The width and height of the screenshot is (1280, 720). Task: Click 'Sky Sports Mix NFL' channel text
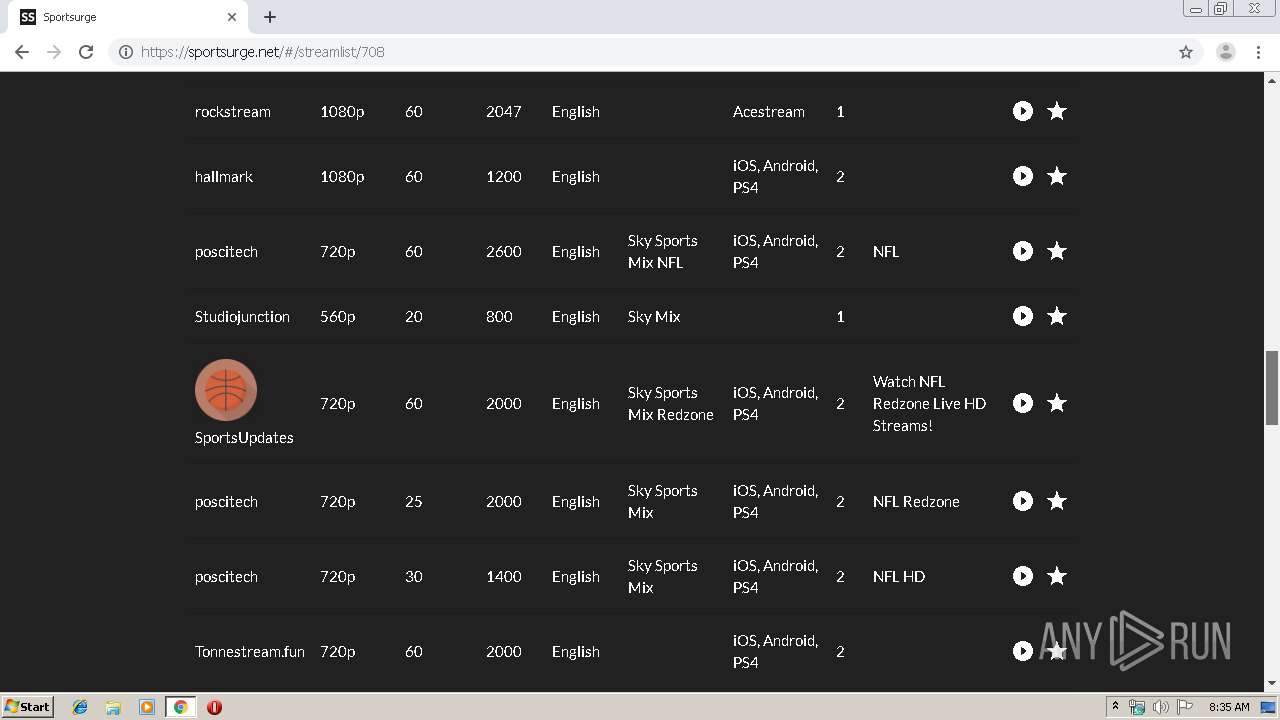tap(663, 251)
